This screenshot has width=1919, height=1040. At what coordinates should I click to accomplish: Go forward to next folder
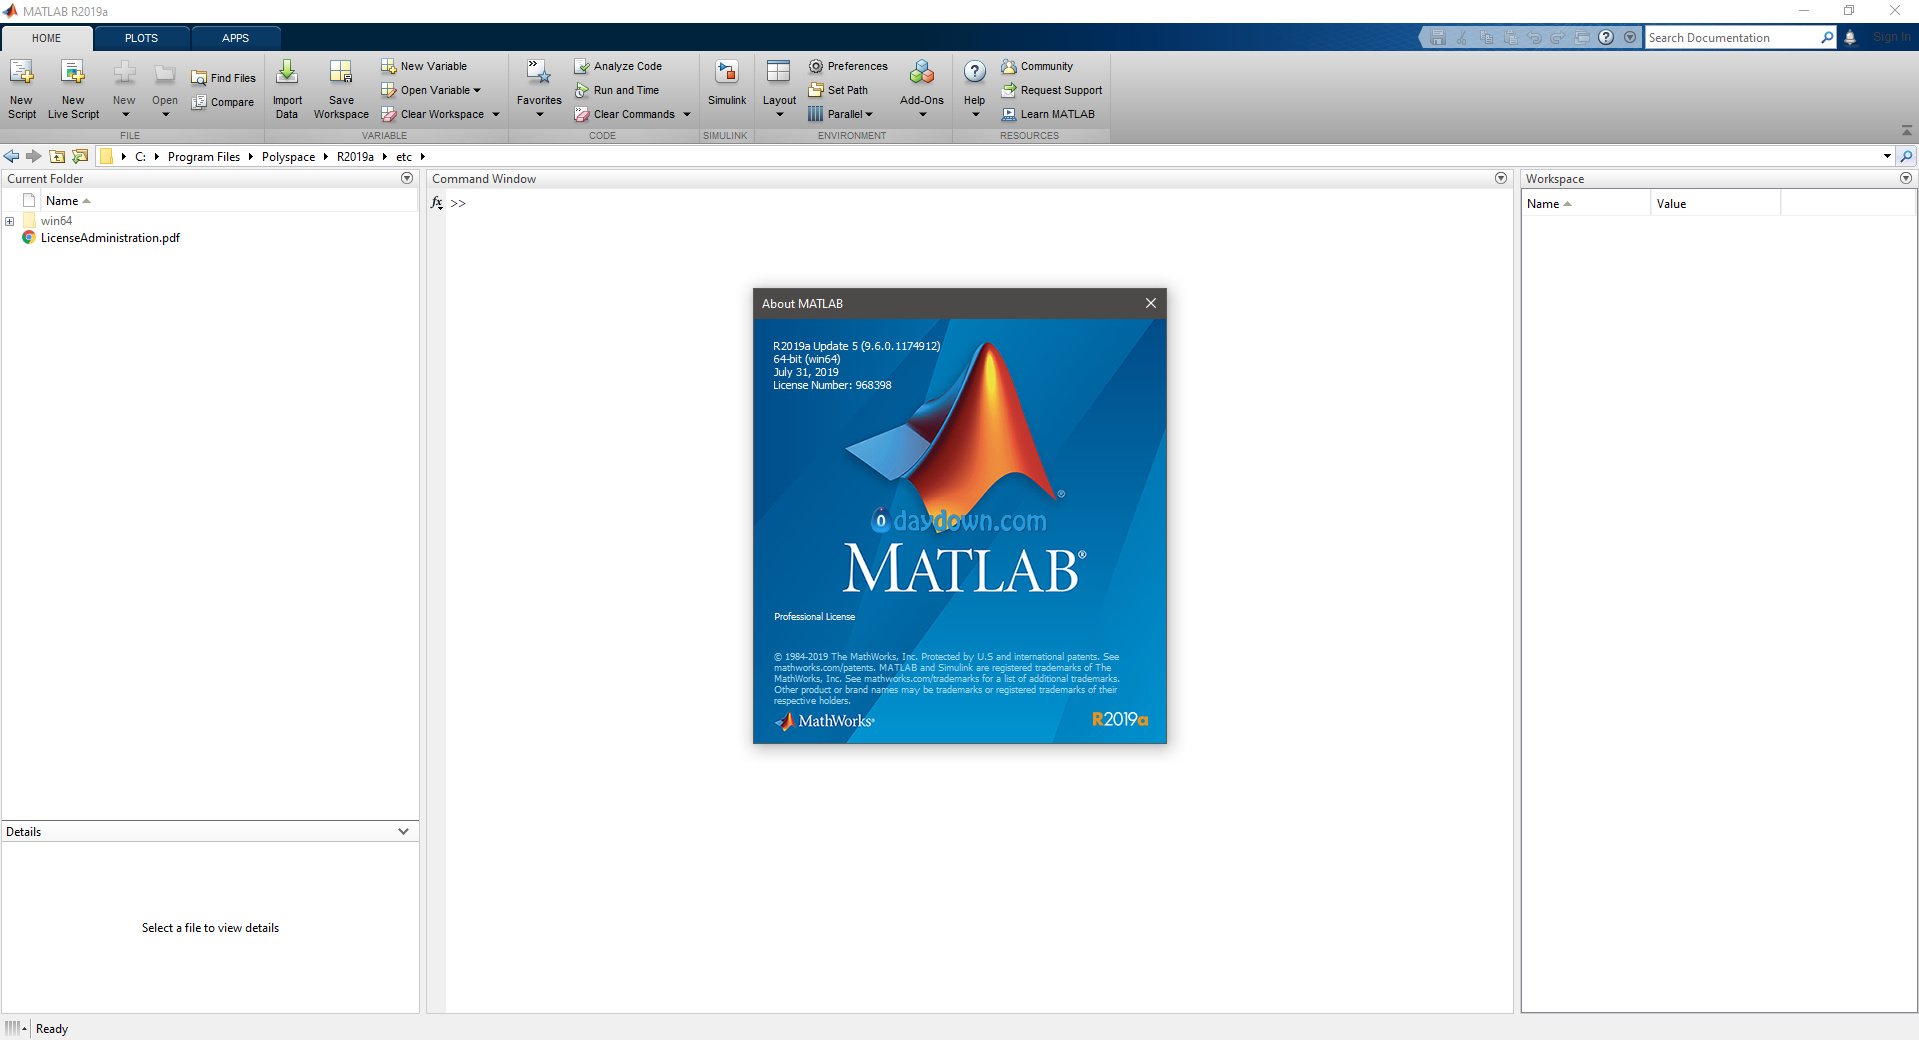34,156
